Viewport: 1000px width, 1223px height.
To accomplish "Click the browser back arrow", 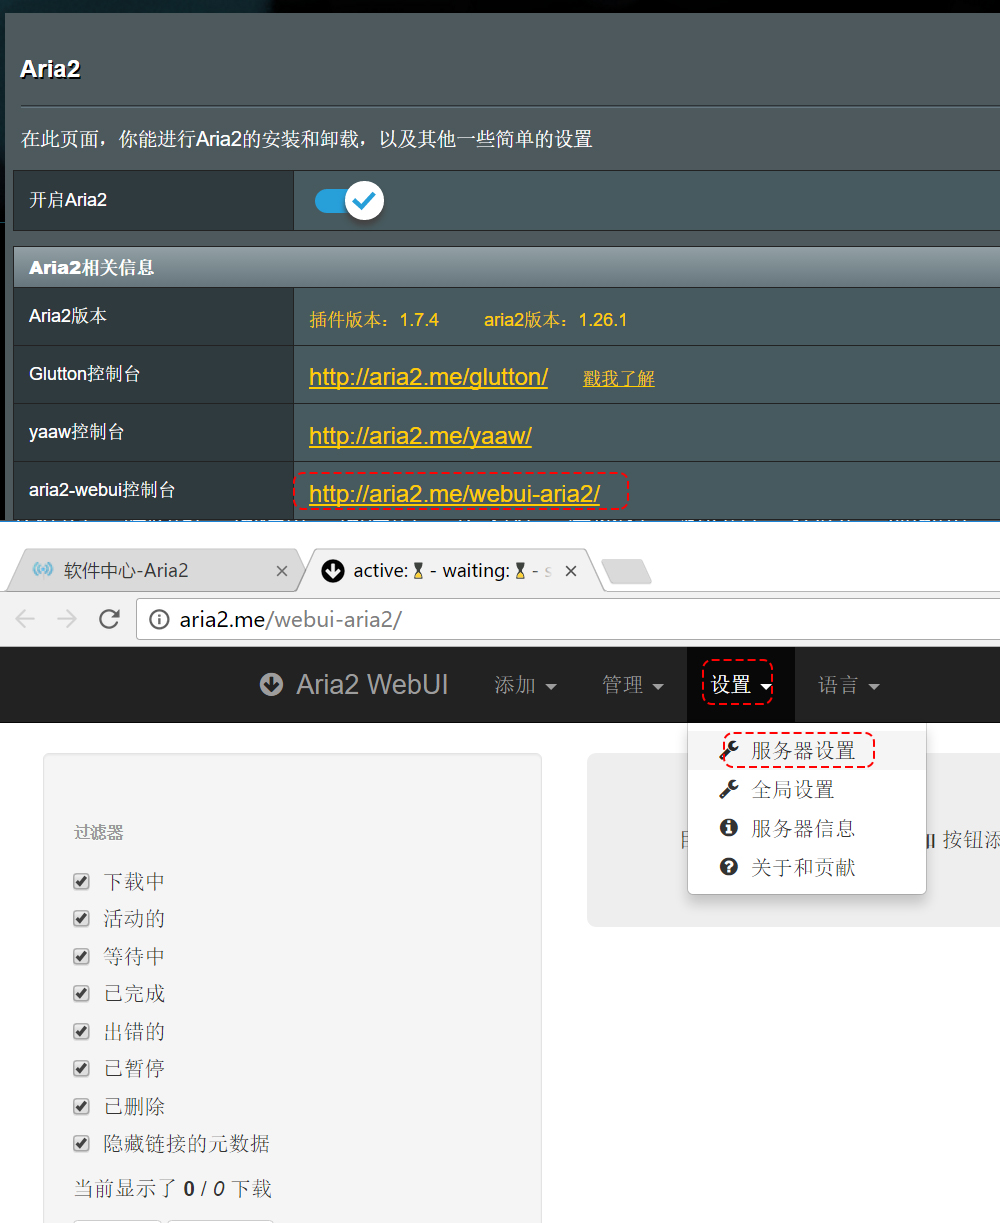I will [x=24, y=618].
